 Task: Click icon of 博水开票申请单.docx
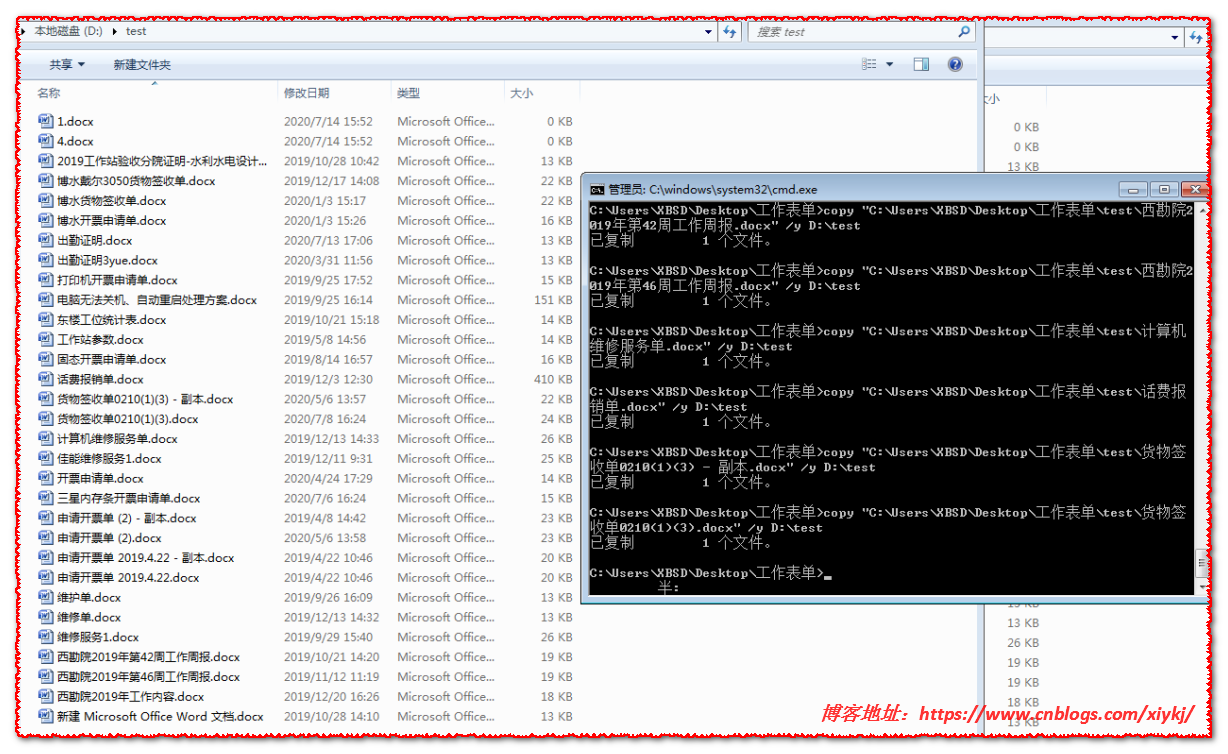click(x=46, y=220)
